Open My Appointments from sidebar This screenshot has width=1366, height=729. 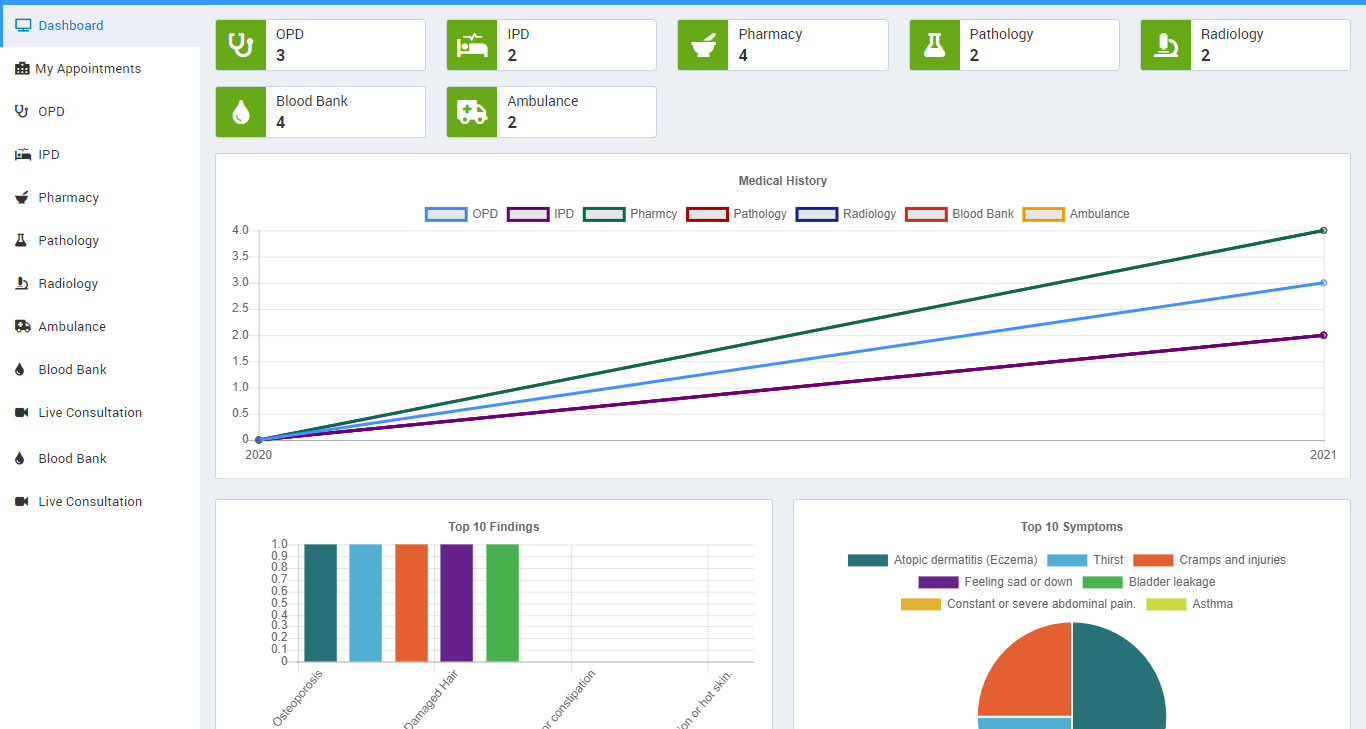click(88, 69)
